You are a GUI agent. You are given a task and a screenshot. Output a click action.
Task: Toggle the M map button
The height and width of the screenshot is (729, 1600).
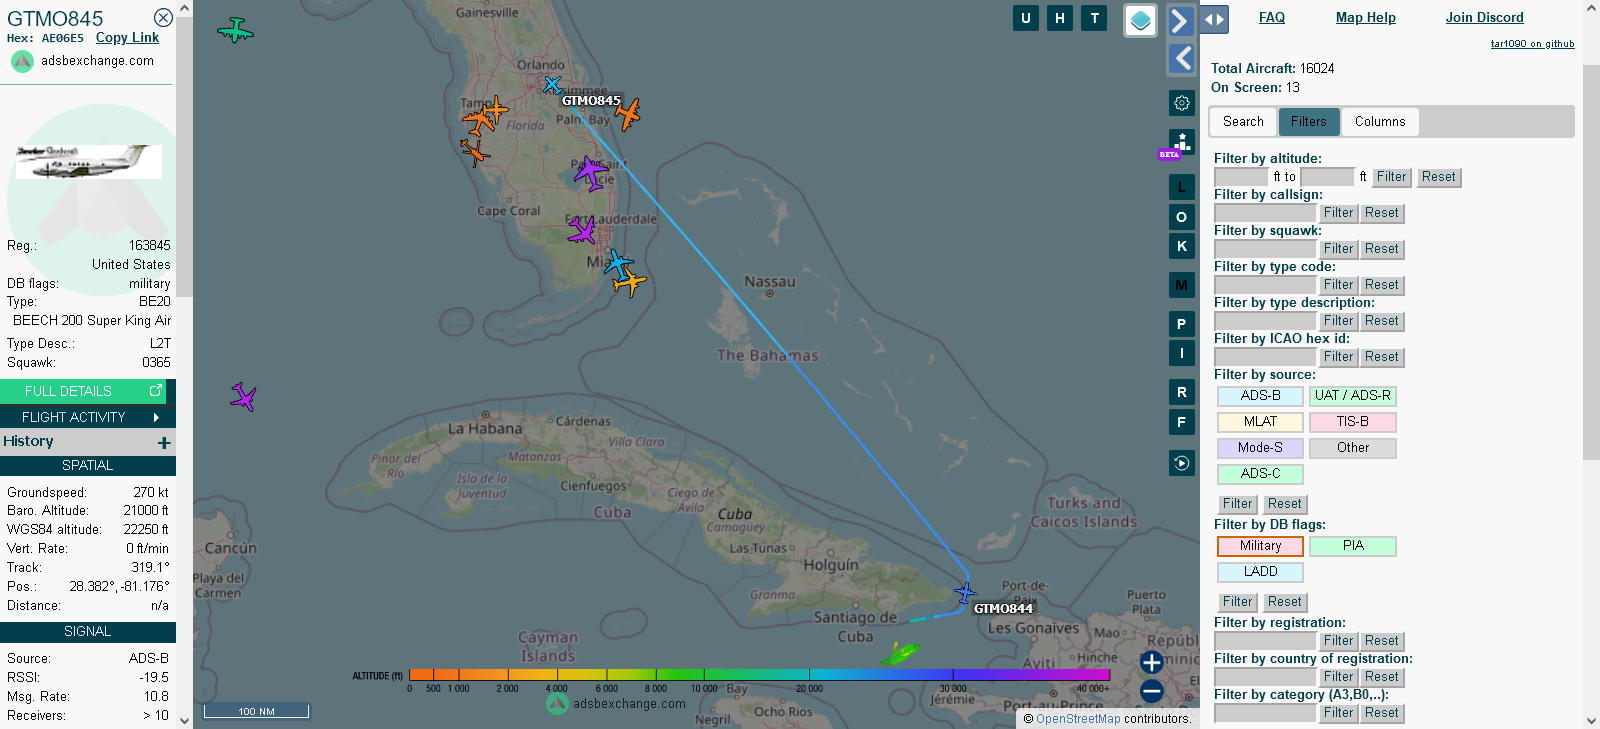[x=1181, y=285]
